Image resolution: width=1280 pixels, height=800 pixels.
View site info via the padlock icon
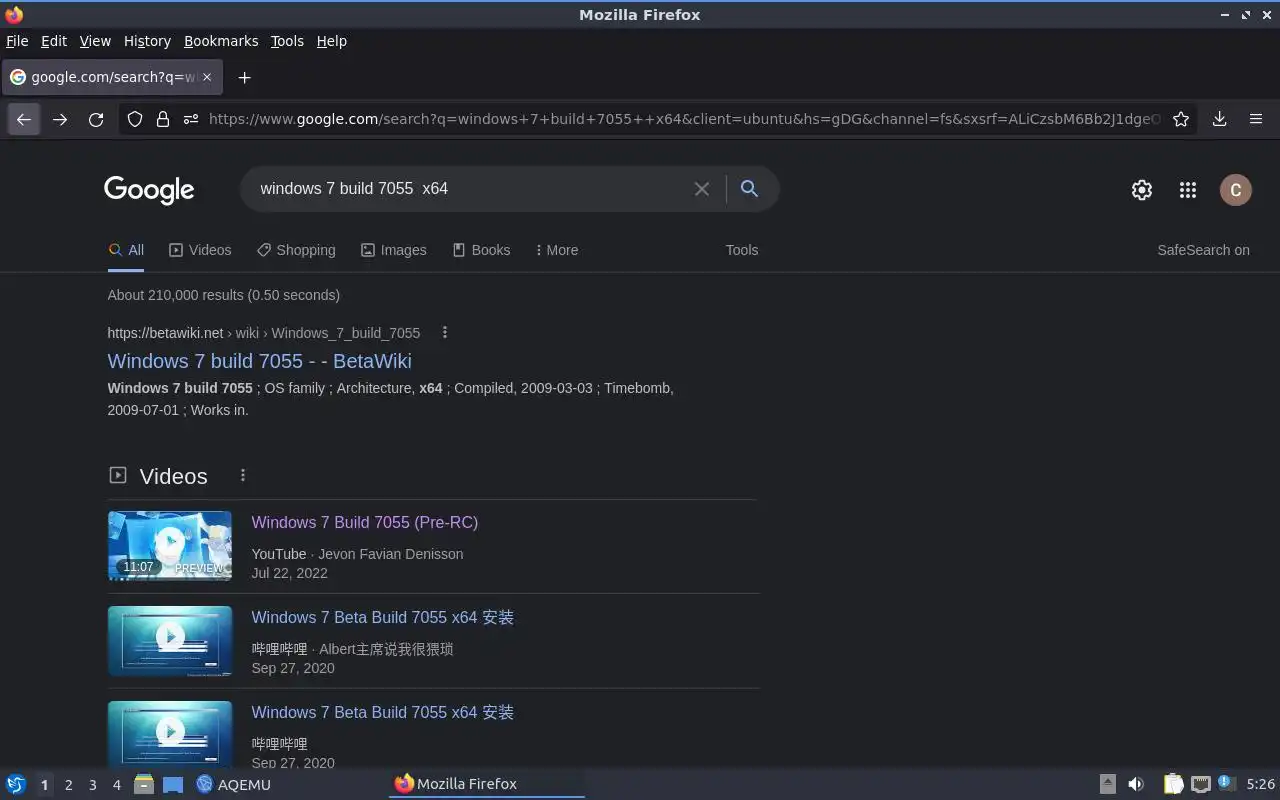click(x=162, y=119)
